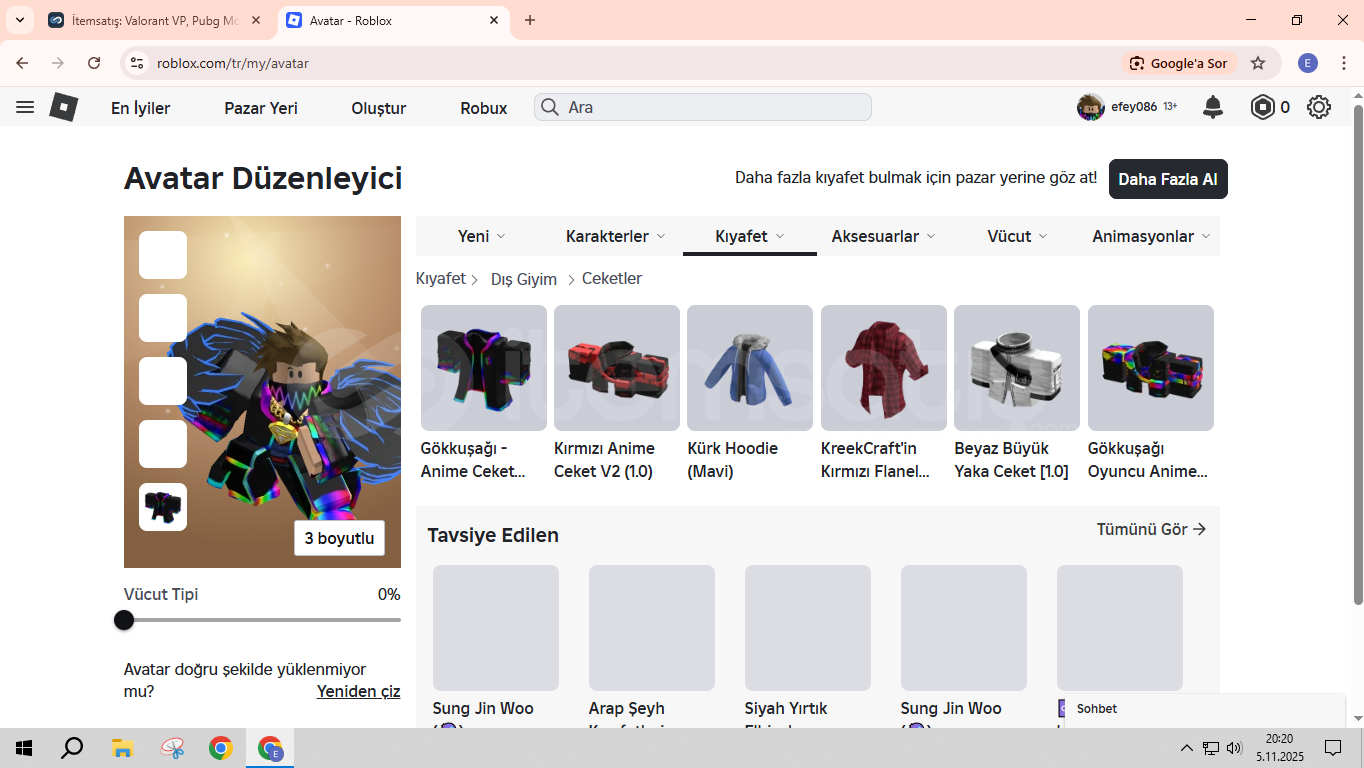Expand the Kıyafet dropdown tab
This screenshot has height=768, width=1364.
tap(749, 236)
